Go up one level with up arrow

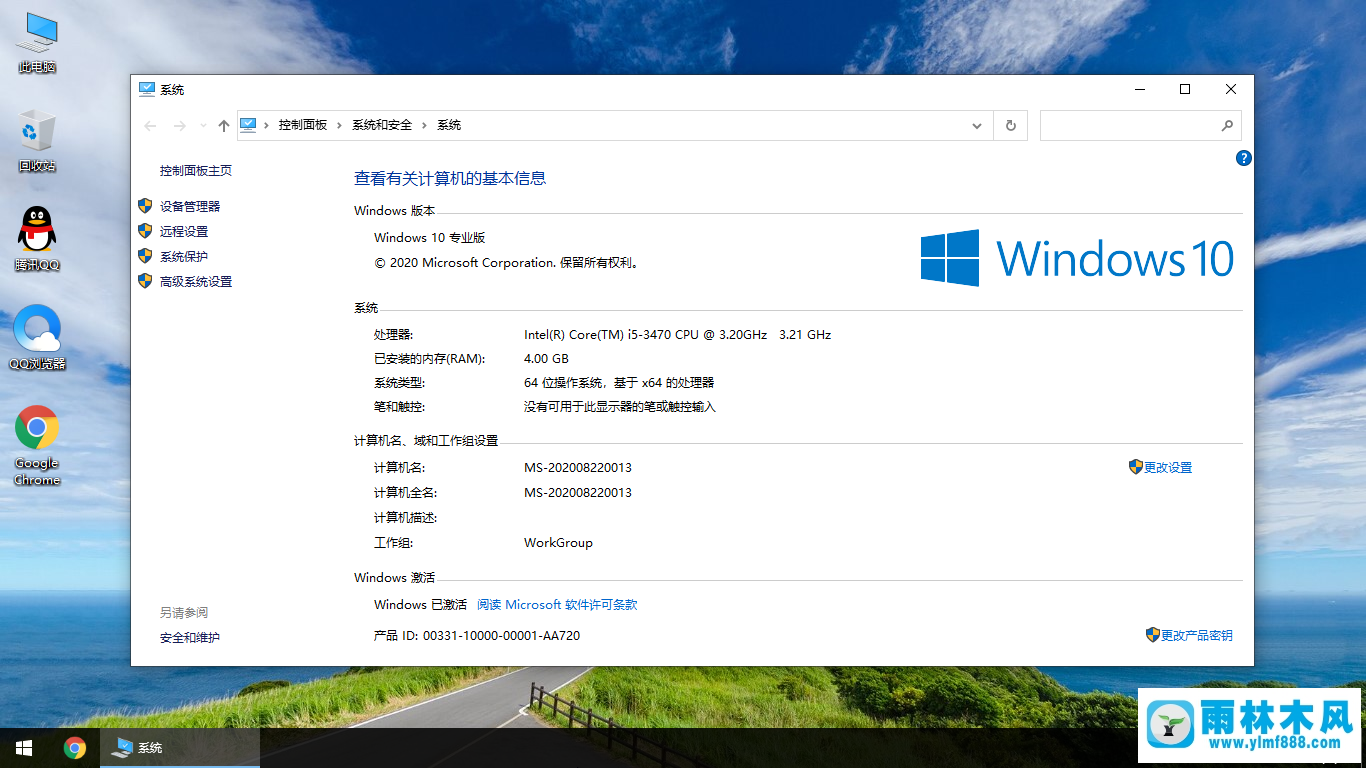tap(224, 125)
